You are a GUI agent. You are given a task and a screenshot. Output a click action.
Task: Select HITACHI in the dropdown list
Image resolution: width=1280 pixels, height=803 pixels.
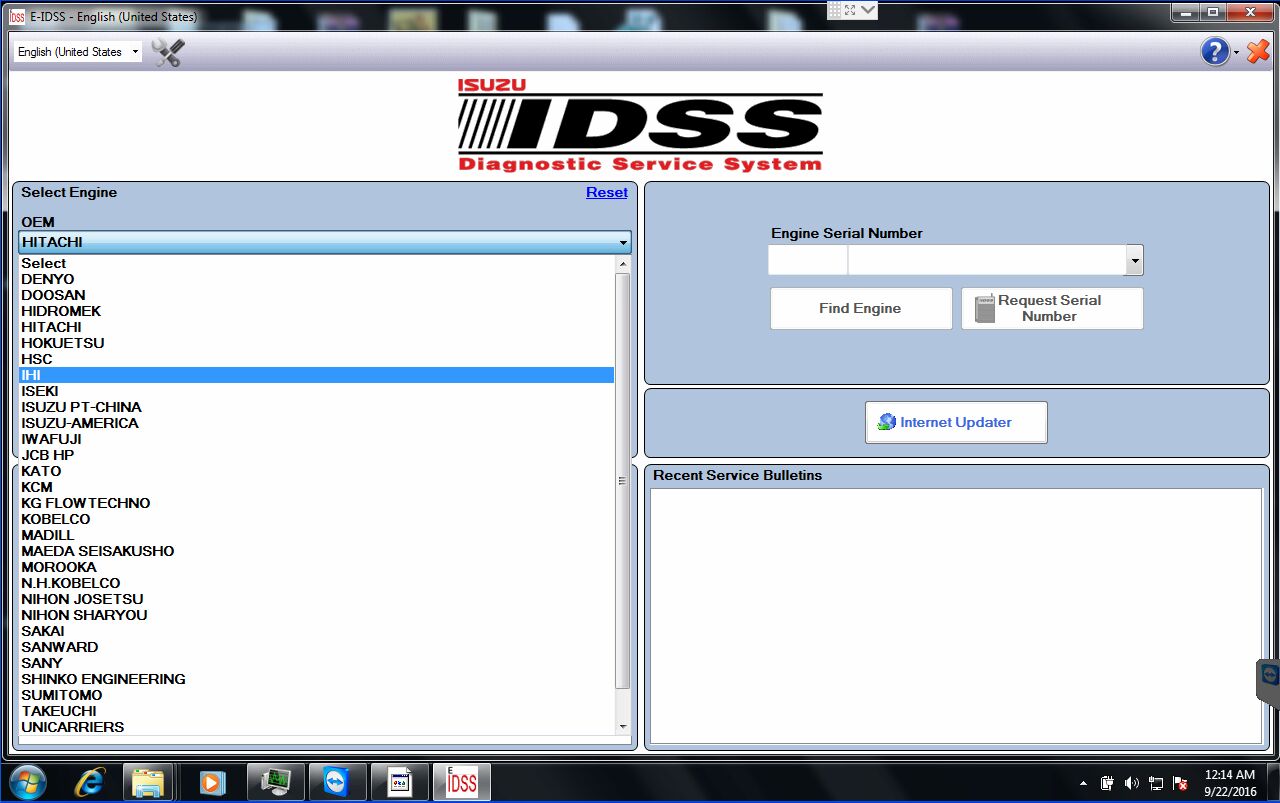[316, 327]
